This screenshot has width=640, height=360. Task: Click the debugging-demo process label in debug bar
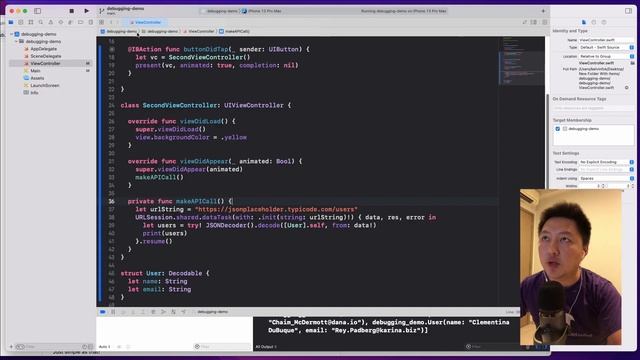212,312
